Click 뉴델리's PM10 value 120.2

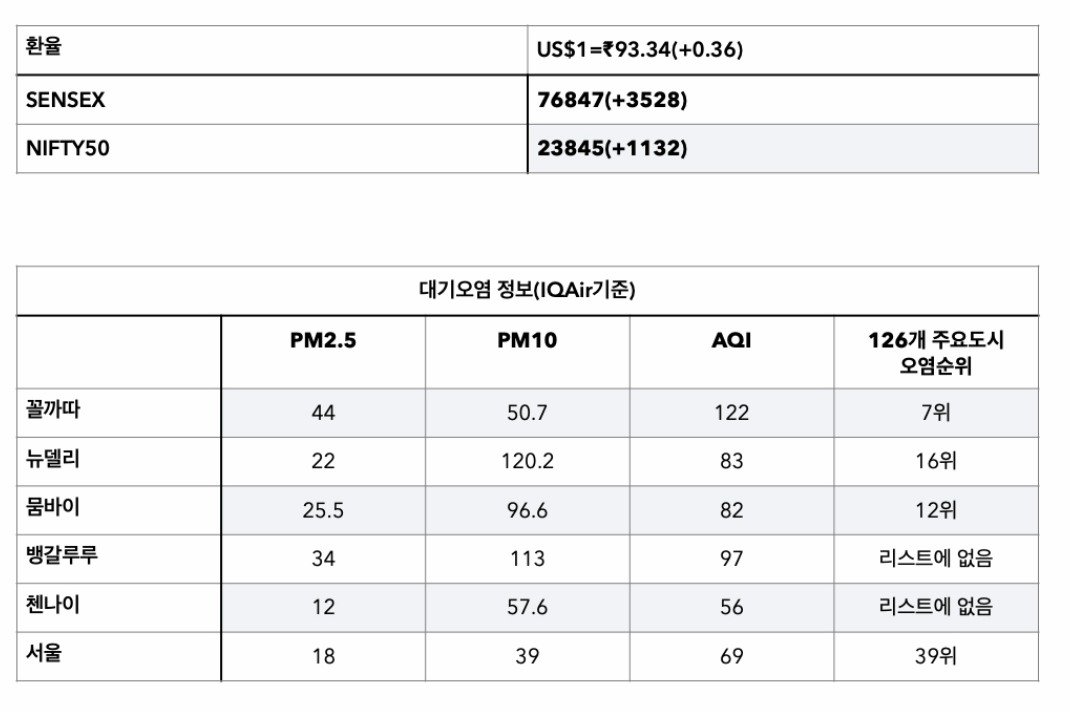(527, 461)
